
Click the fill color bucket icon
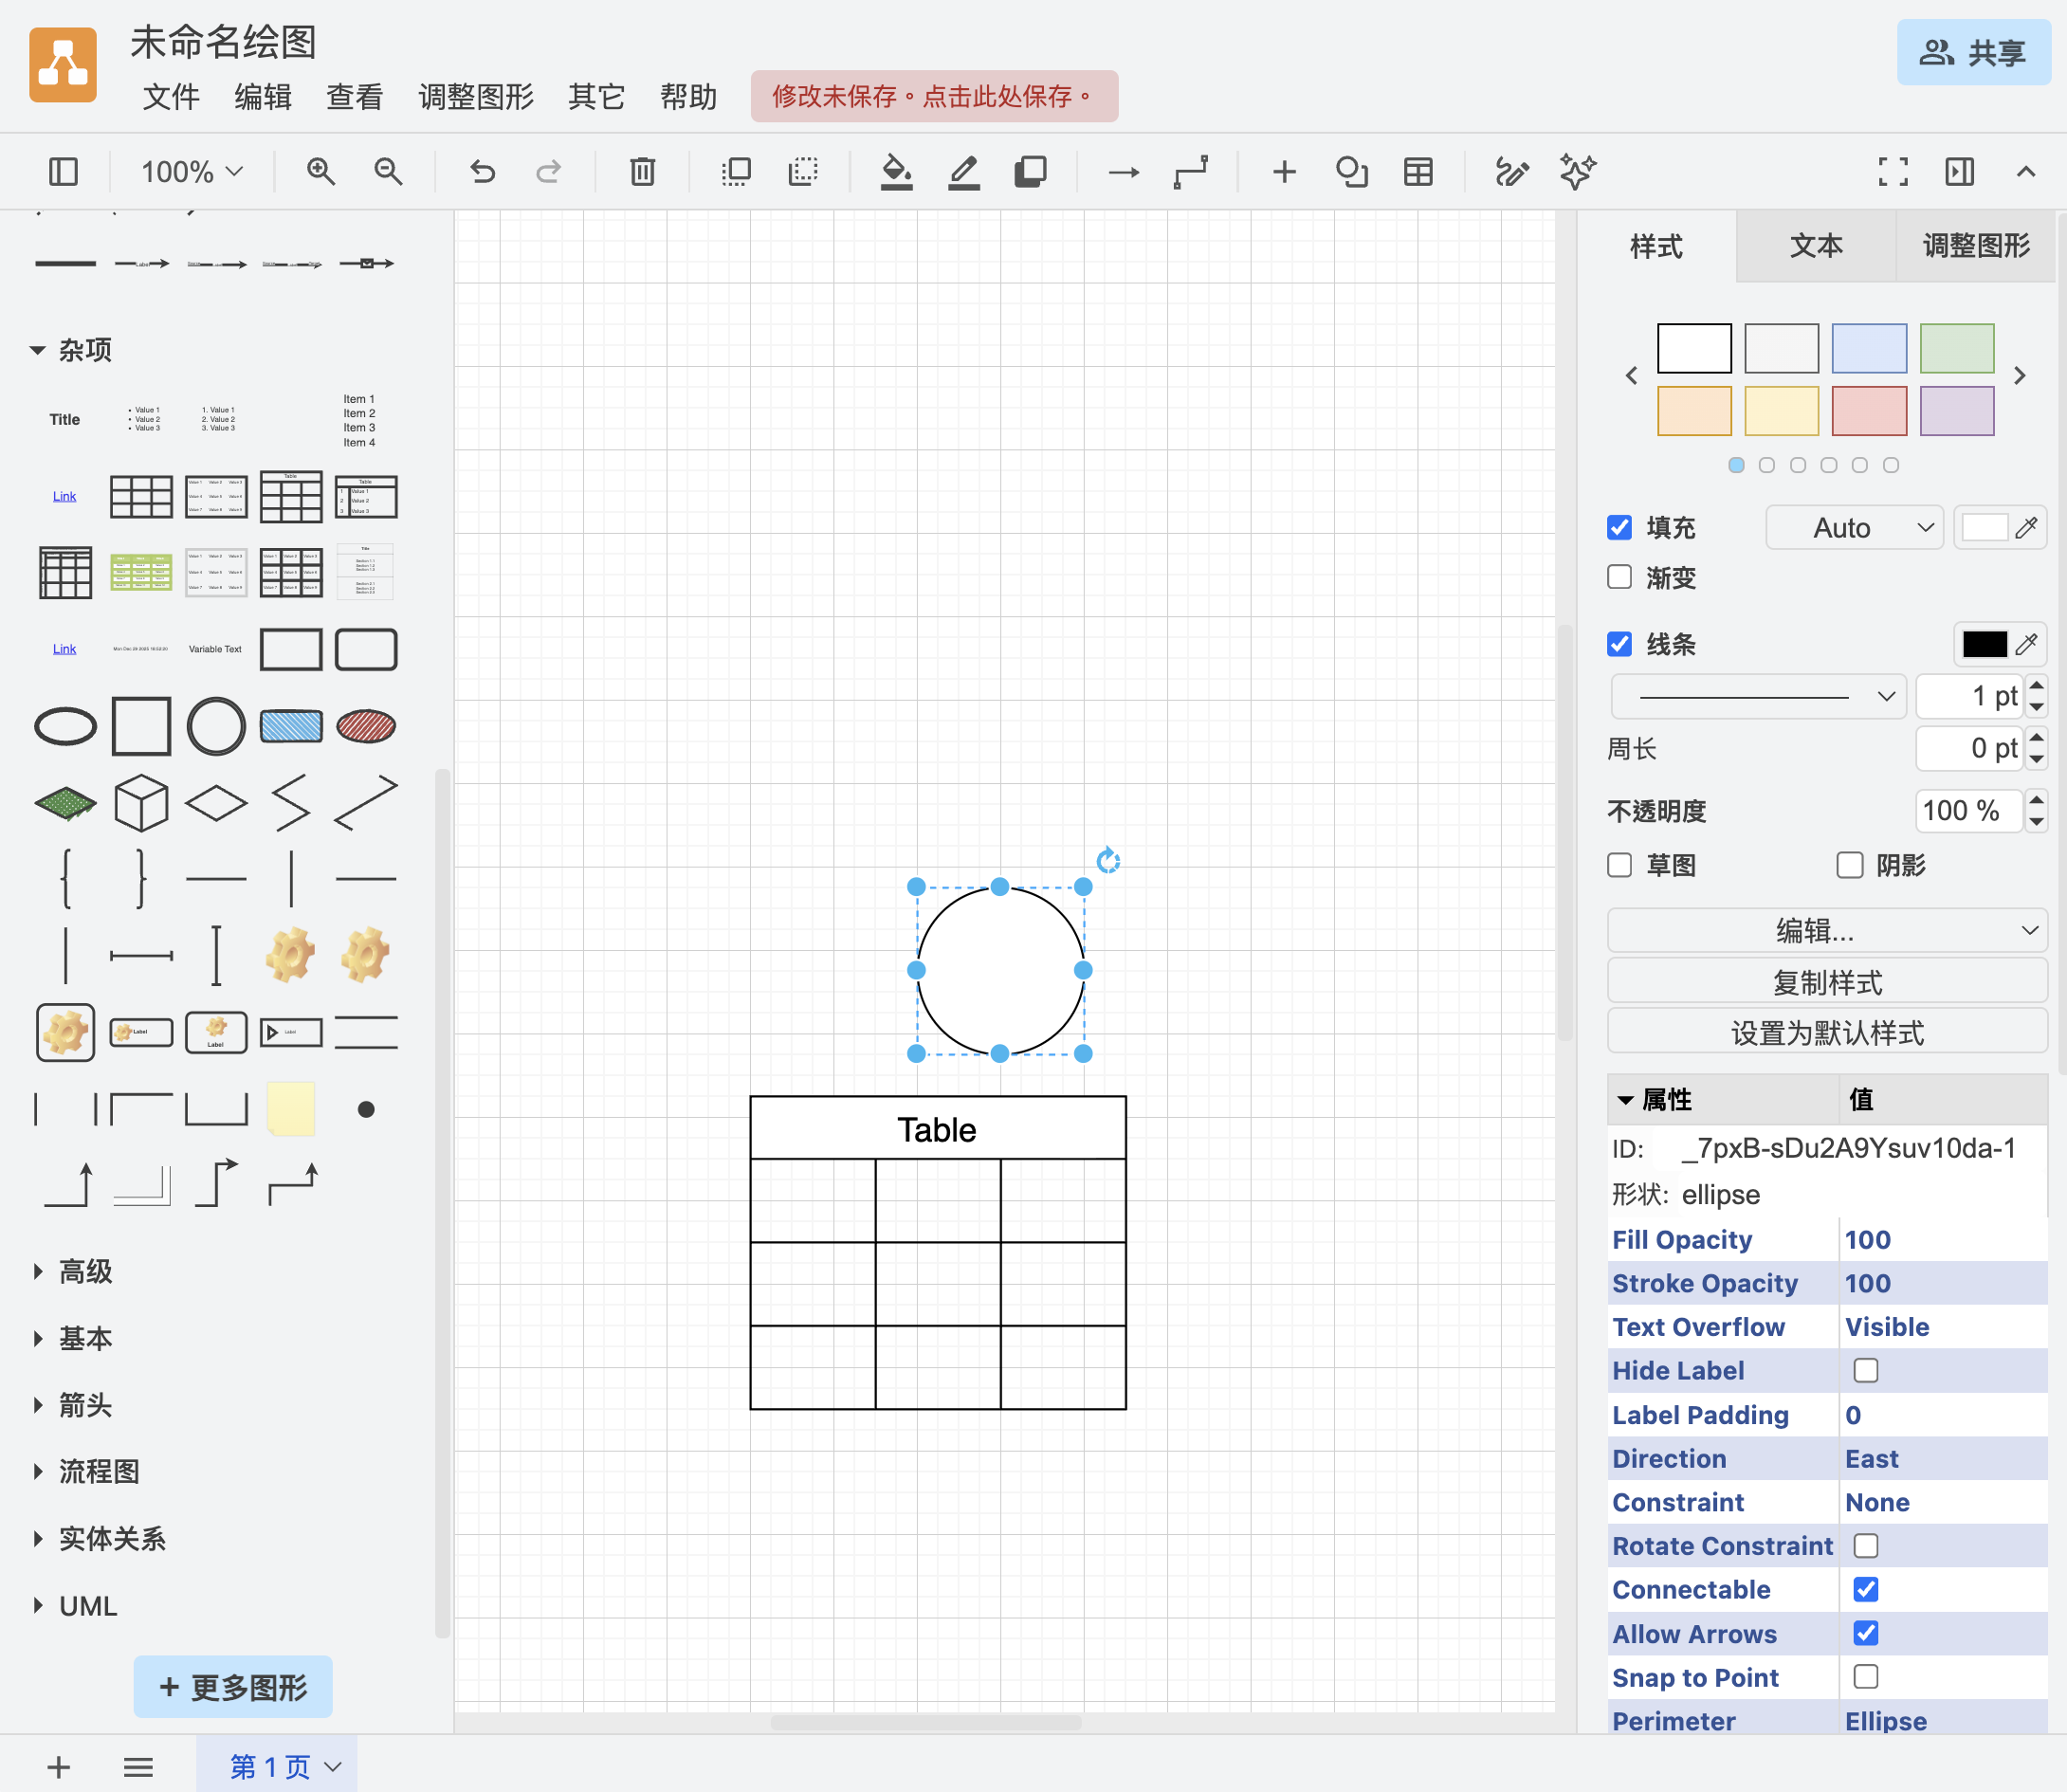896,172
